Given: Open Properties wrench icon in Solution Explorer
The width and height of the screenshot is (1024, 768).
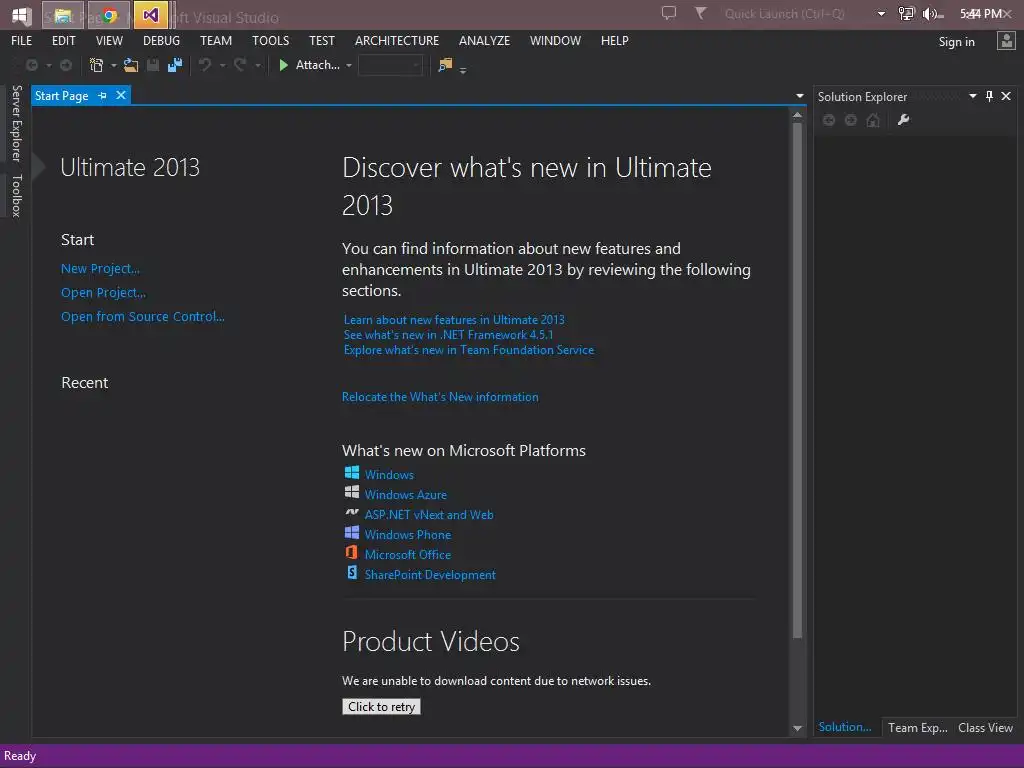Looking at the screenshot, I should pos(903,120).
